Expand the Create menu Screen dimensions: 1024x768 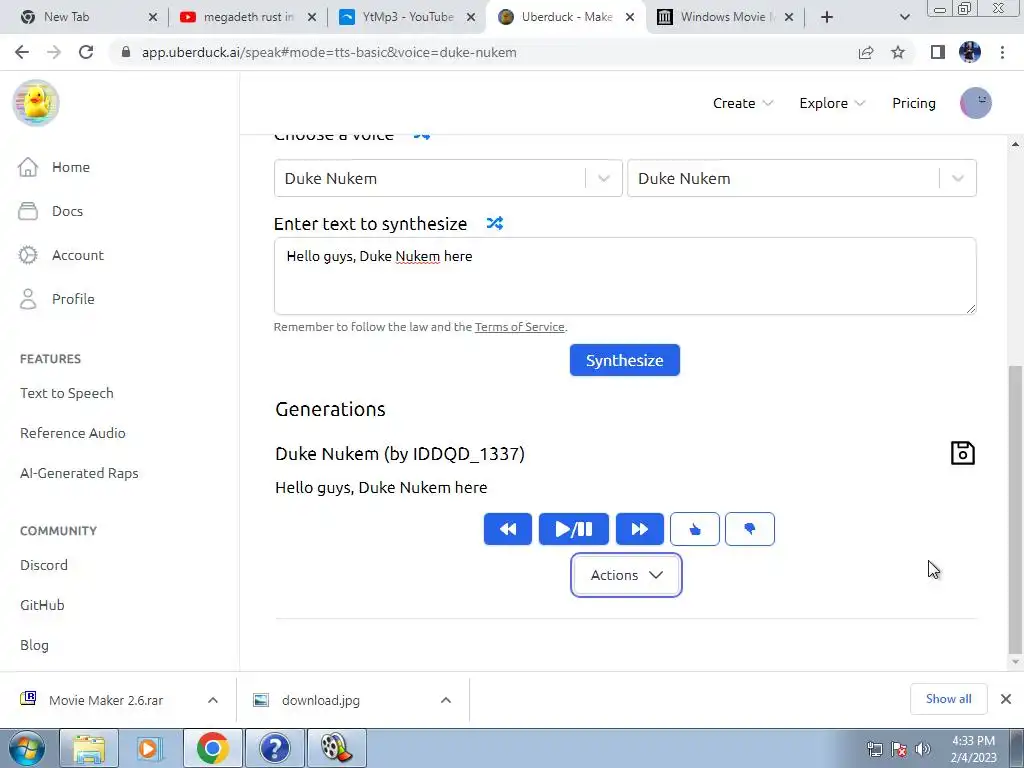743,103
